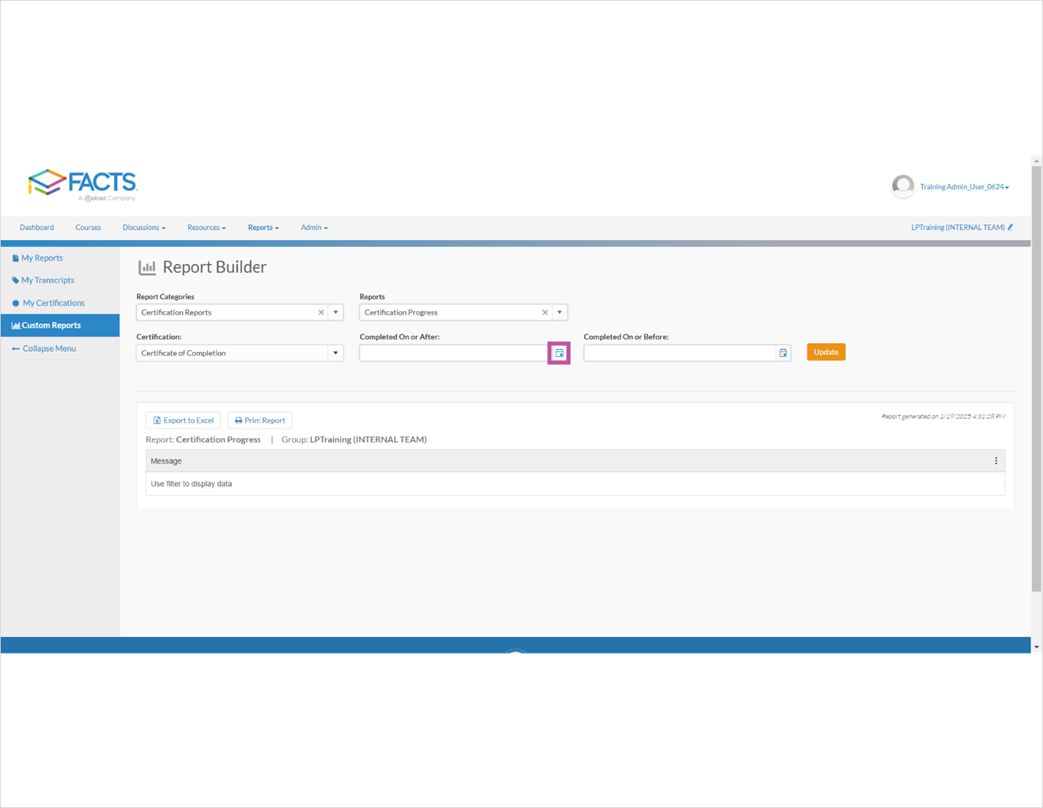Go to Dashboard

[x=37, y=227]
